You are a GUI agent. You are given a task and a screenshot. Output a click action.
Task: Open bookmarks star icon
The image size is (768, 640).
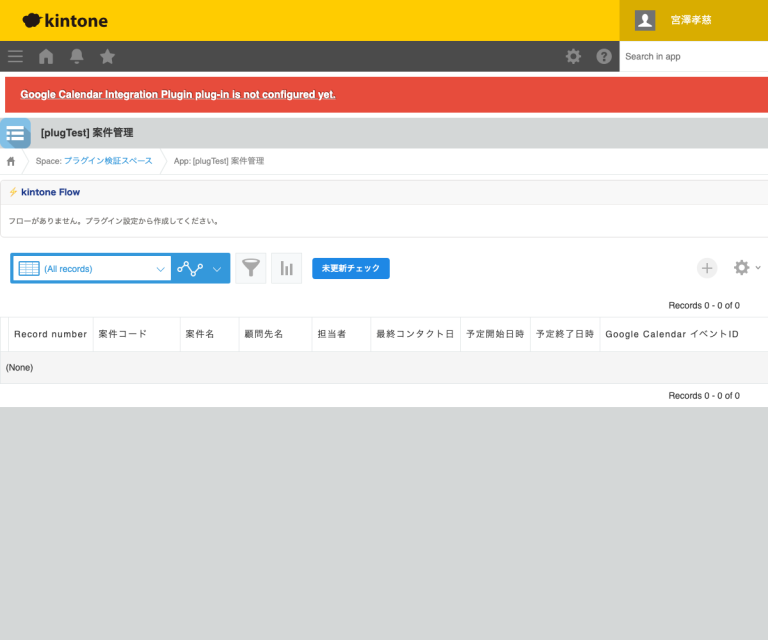[x=108, y=56]
